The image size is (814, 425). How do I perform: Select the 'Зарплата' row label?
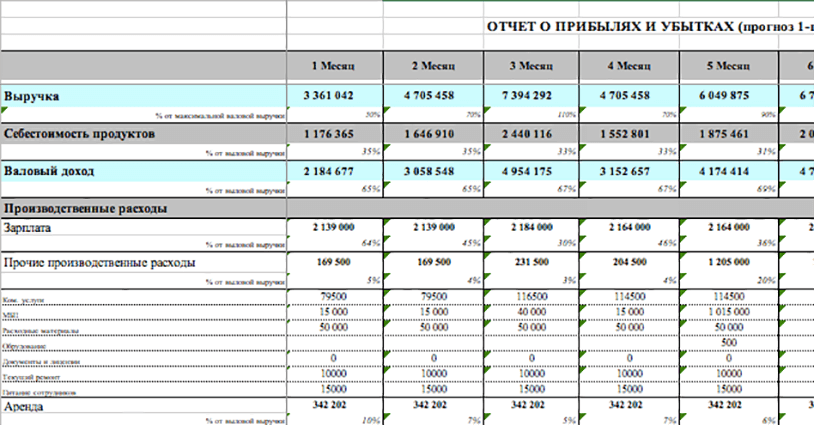point(30,228)
